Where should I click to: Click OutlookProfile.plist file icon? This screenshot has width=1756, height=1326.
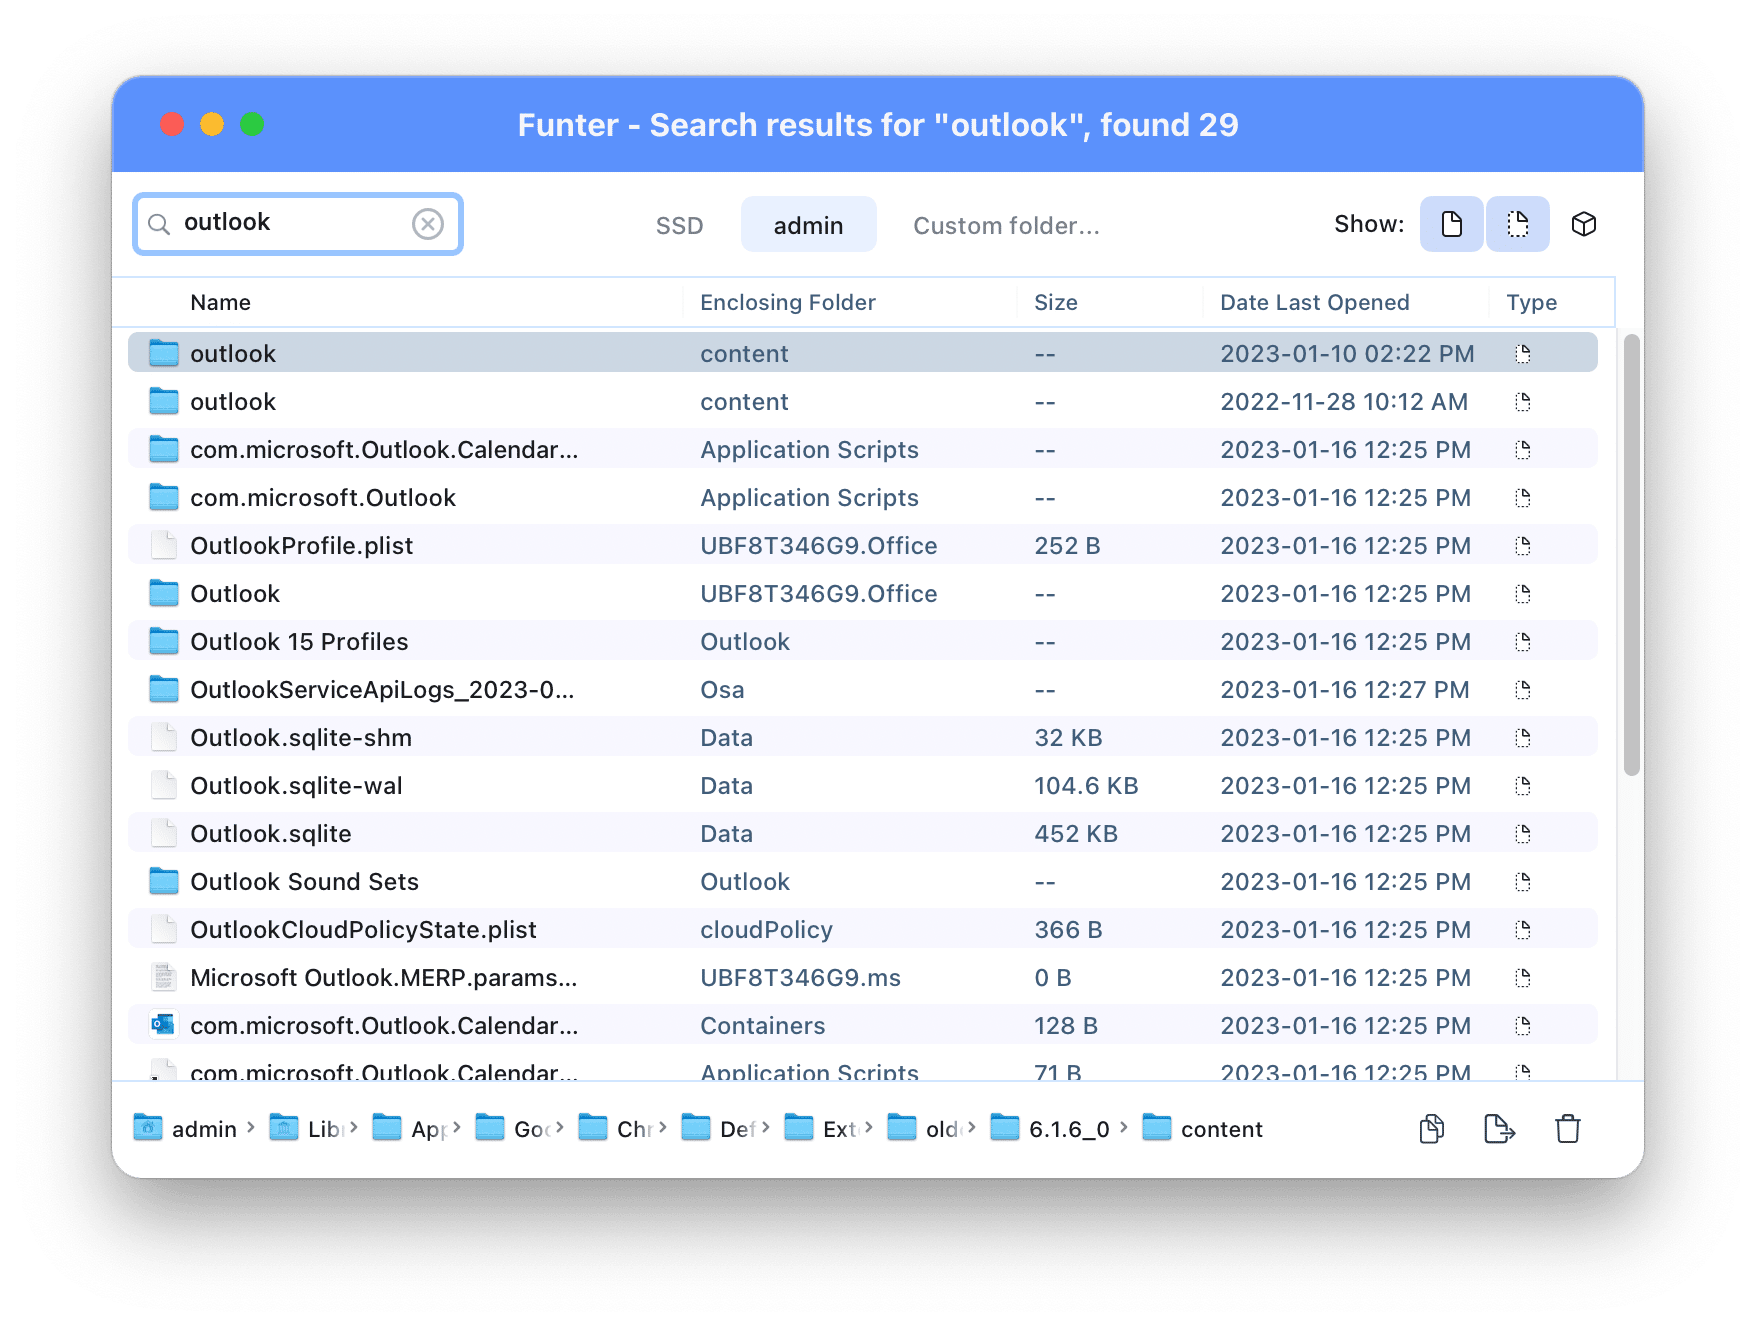point(164,545)
